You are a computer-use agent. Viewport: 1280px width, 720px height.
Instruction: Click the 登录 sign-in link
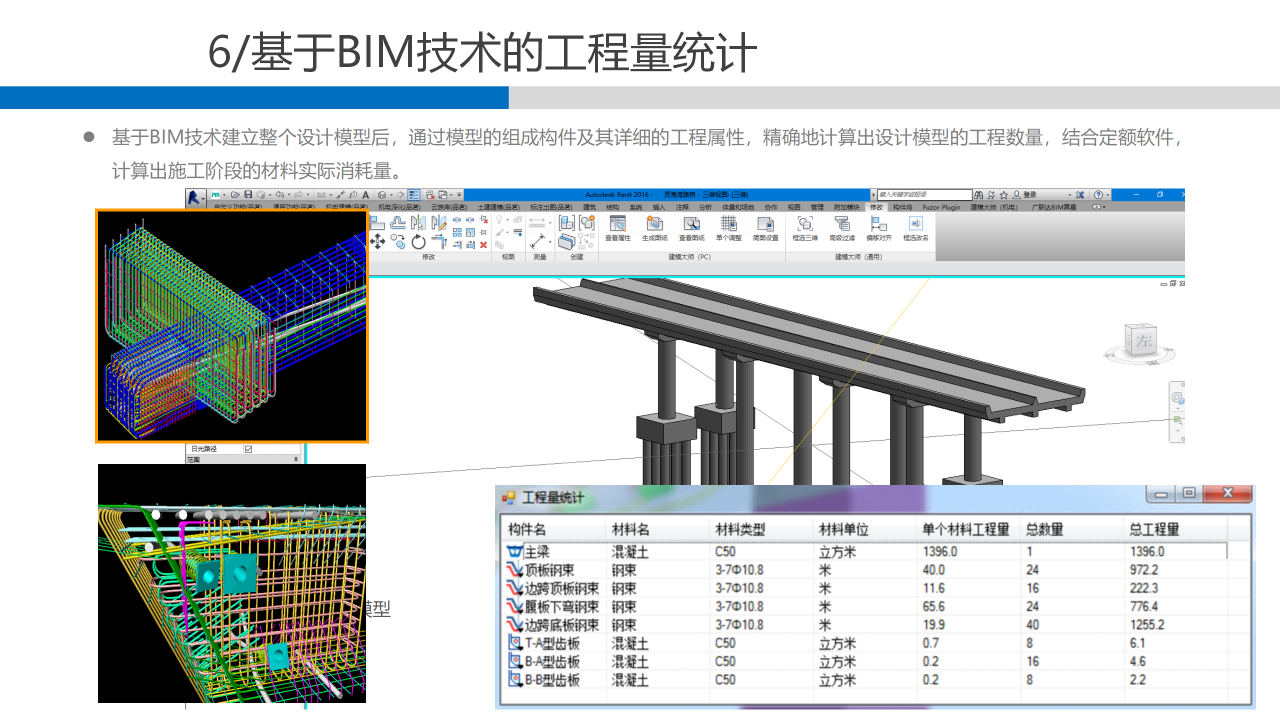click(1029, 194)
